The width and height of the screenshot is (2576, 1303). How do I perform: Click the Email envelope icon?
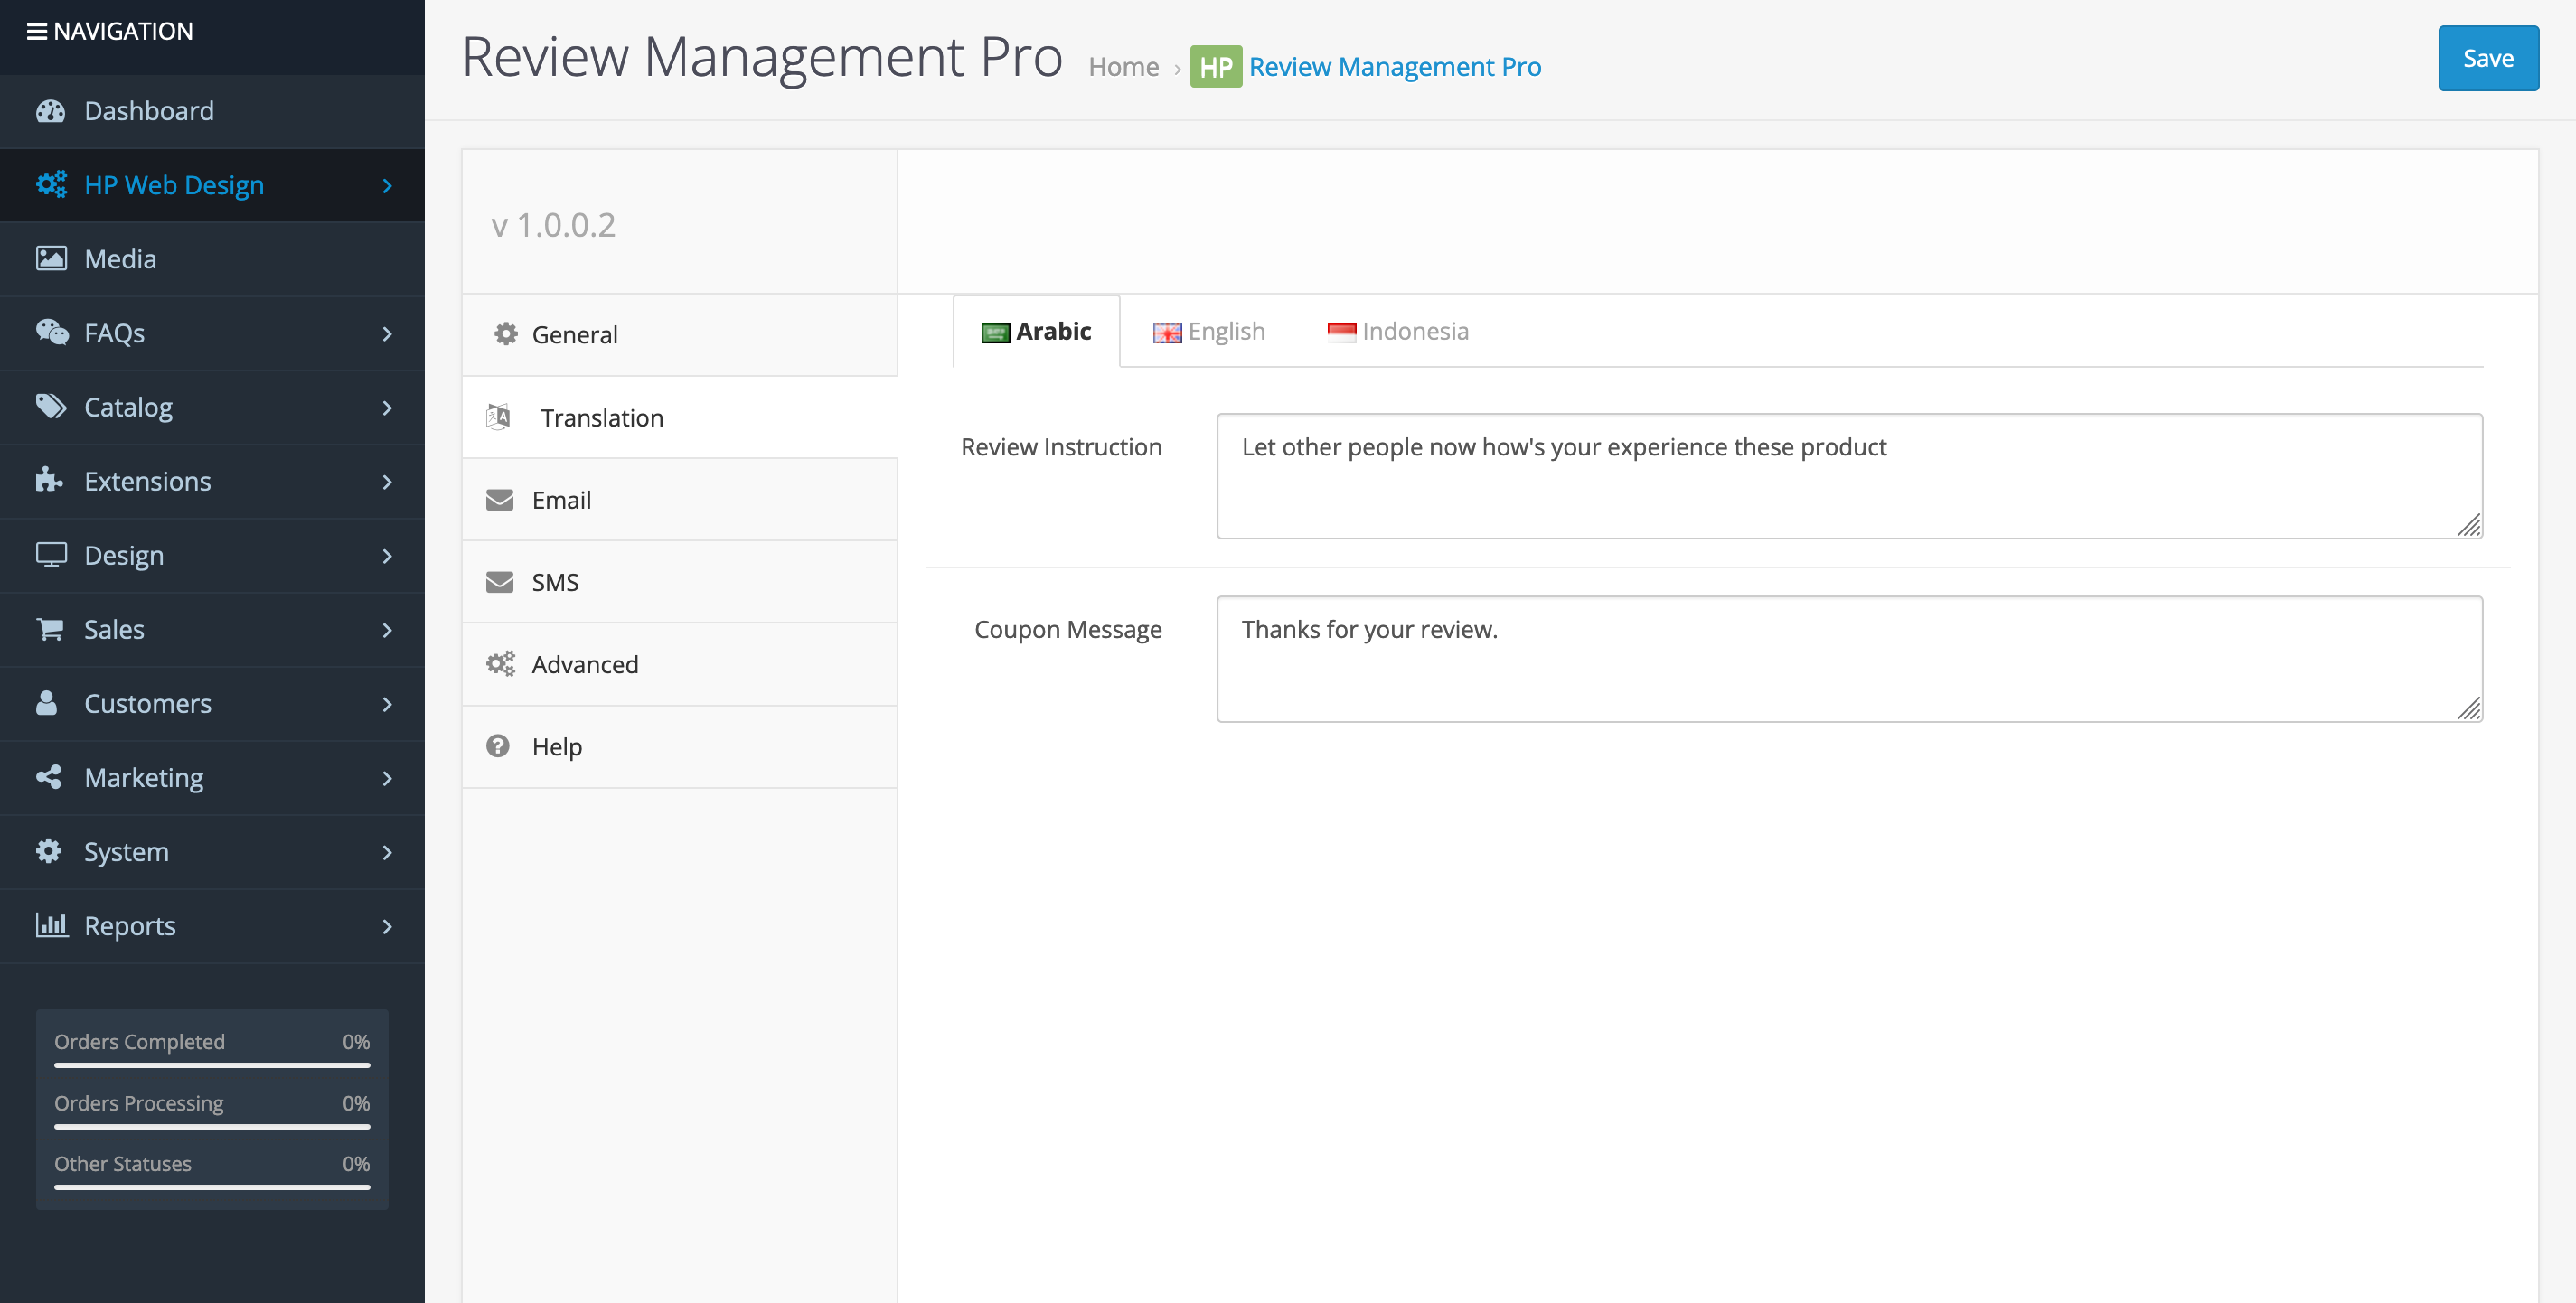click(x=499, y=499)
